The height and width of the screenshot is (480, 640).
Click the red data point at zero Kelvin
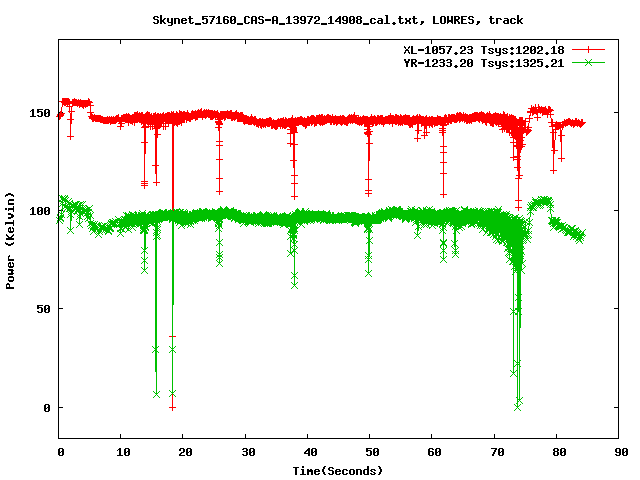(x=173, y=408)
